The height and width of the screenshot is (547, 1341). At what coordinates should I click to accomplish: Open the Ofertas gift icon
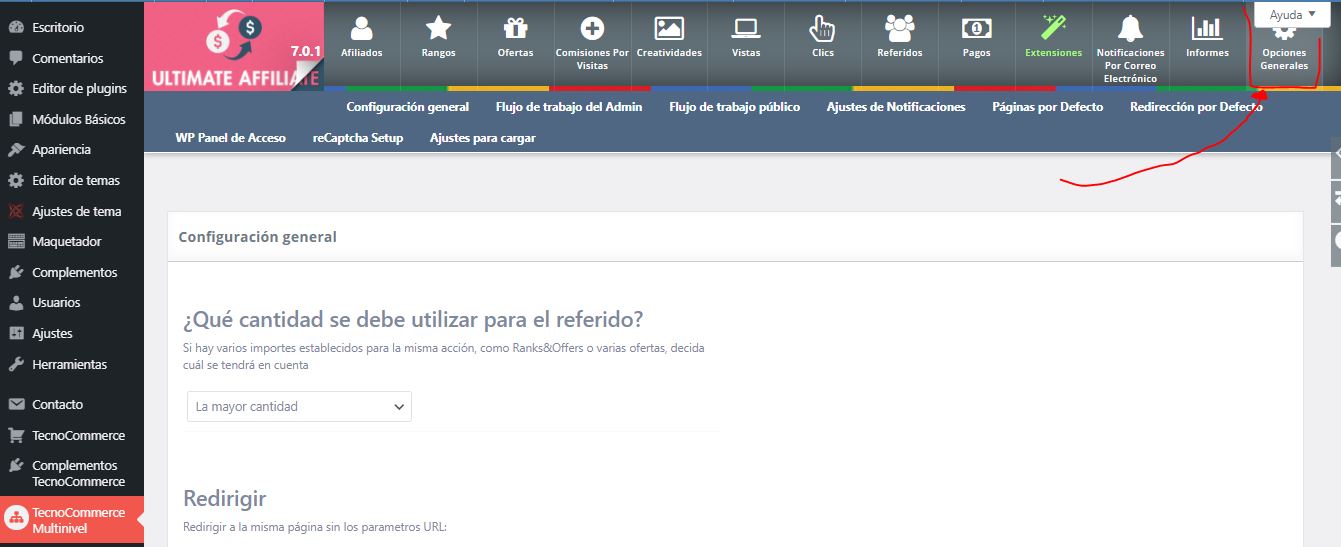pos(516,28)
